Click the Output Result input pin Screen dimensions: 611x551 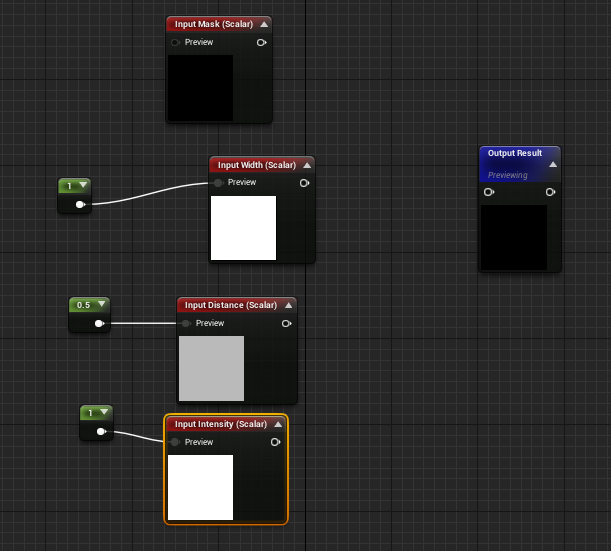489,192
